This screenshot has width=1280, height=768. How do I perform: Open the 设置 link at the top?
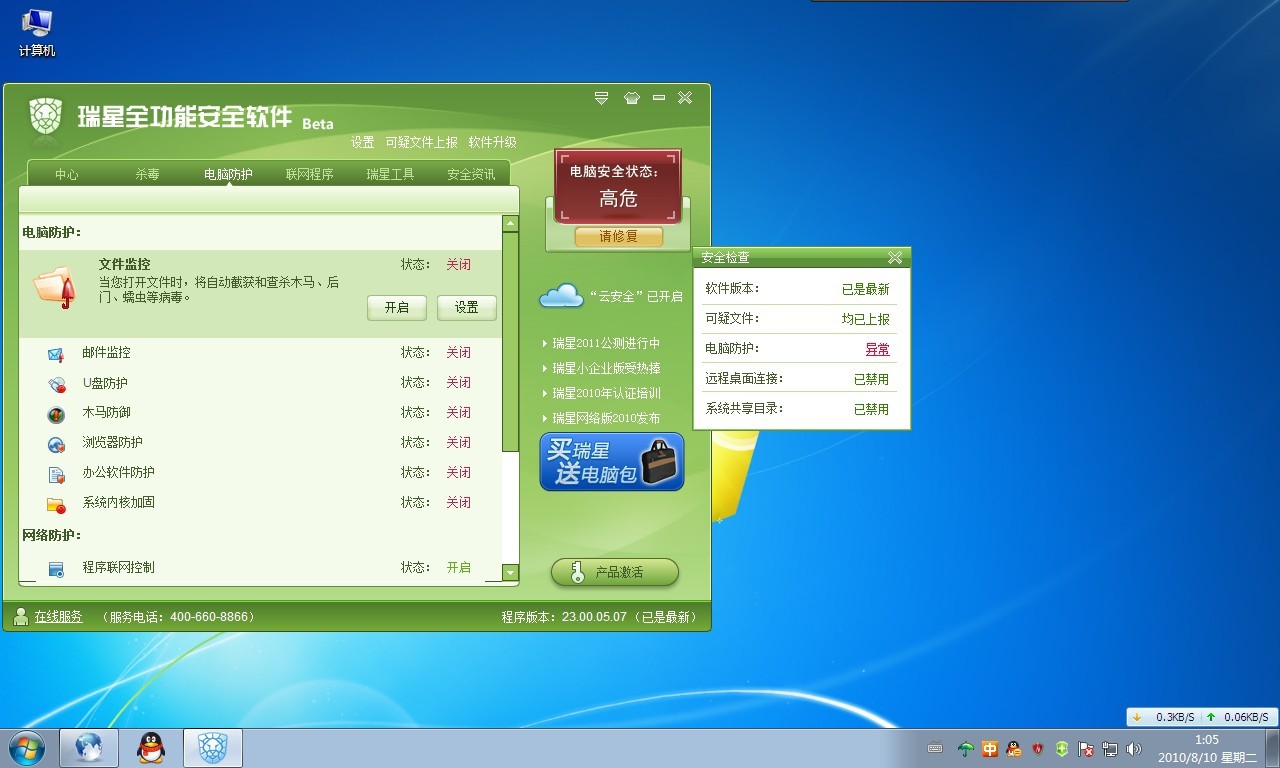tap(362, 143)
